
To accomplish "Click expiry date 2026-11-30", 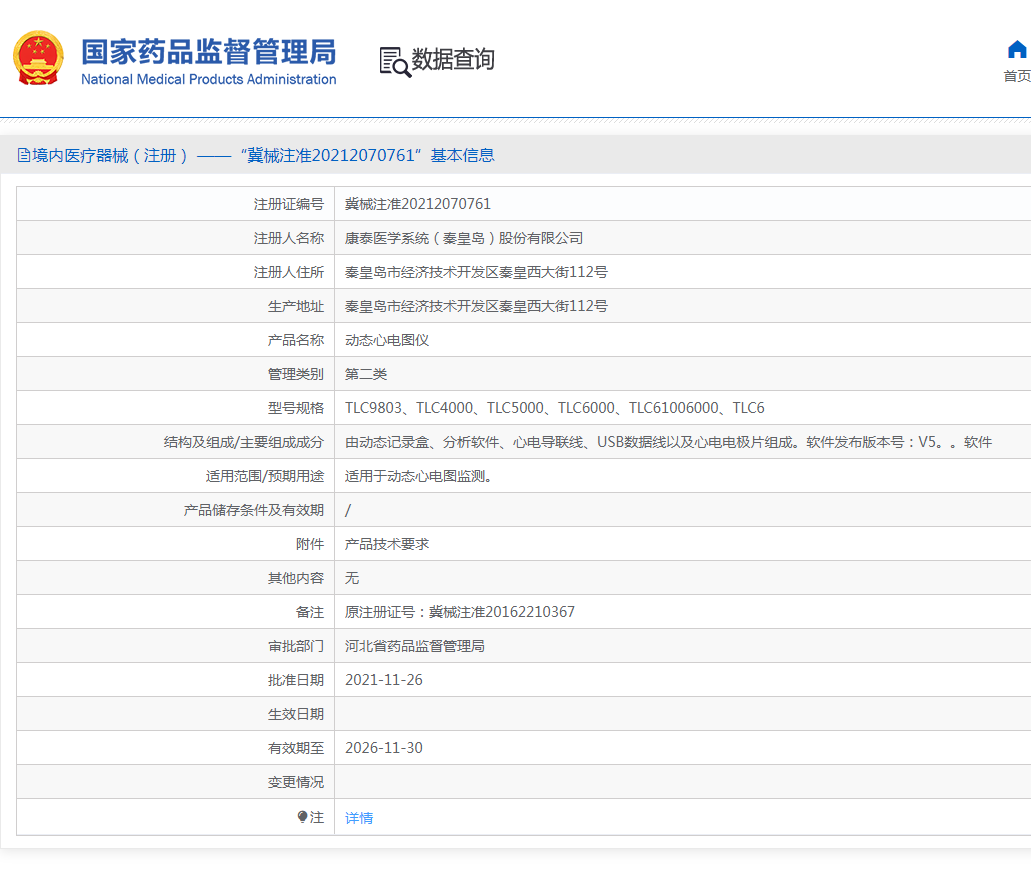I will (x=383, y=748).
